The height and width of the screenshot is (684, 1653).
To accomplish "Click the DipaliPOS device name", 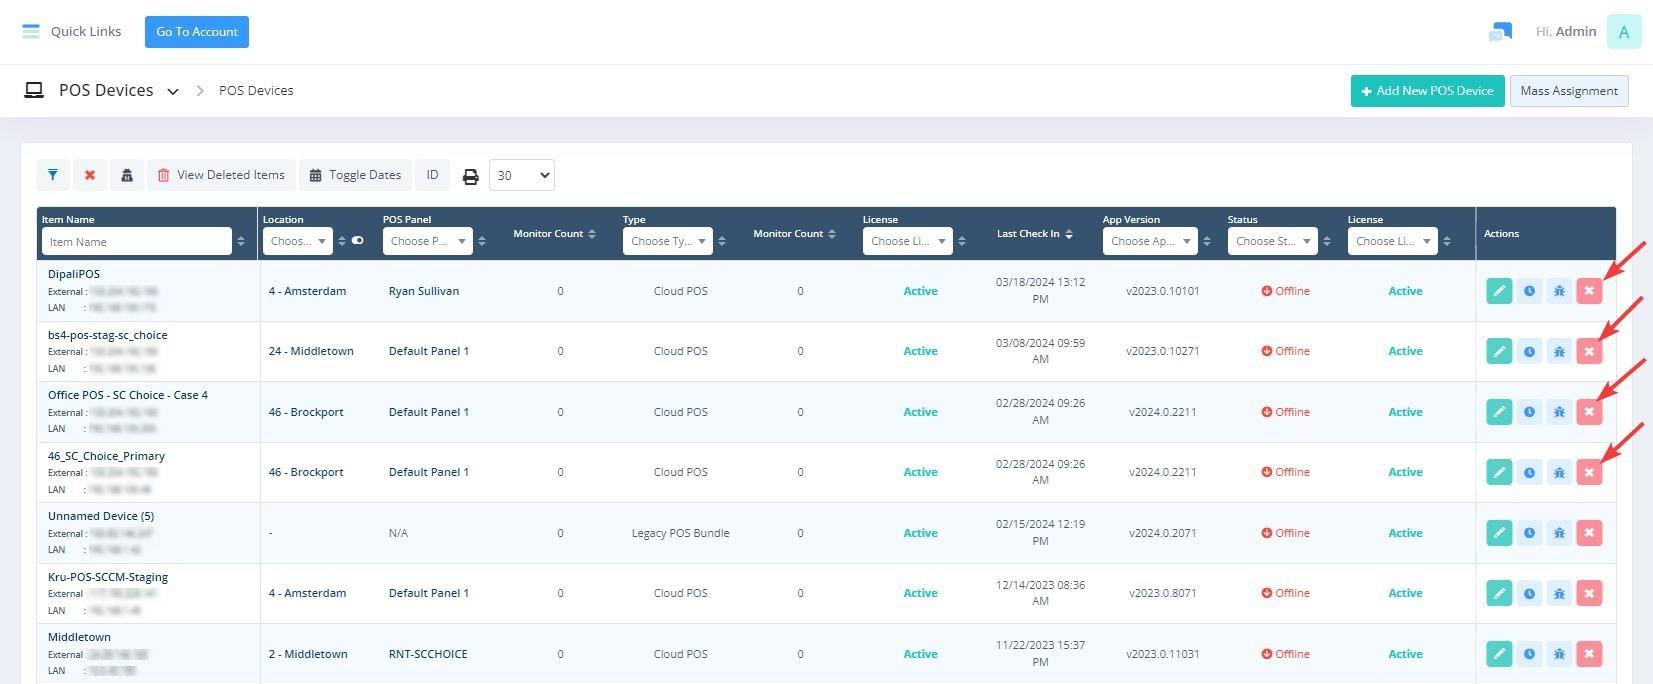I will click(x=74, y=274).
